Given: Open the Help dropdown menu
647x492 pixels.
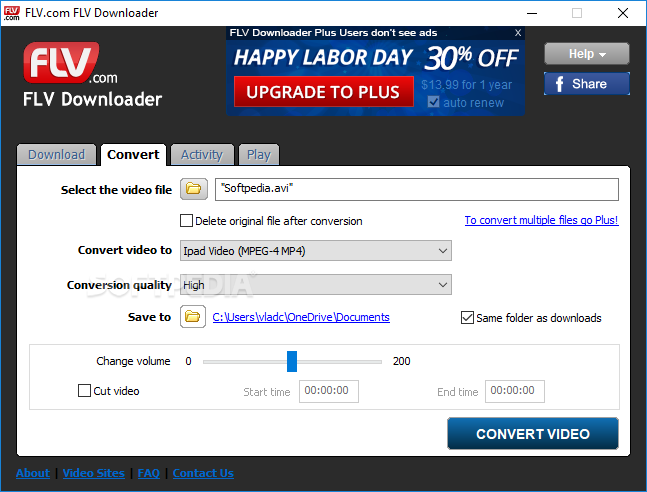Looking at the screenshot, I should tap(586, 54).
